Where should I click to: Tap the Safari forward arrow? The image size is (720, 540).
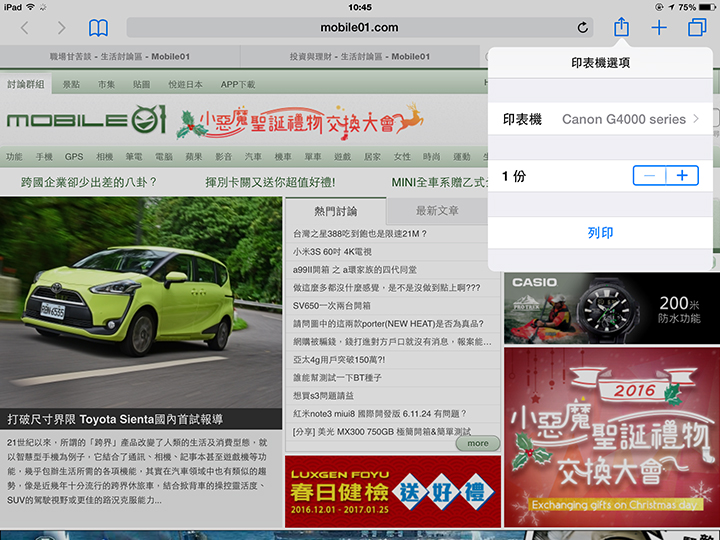tap(61, 28)
